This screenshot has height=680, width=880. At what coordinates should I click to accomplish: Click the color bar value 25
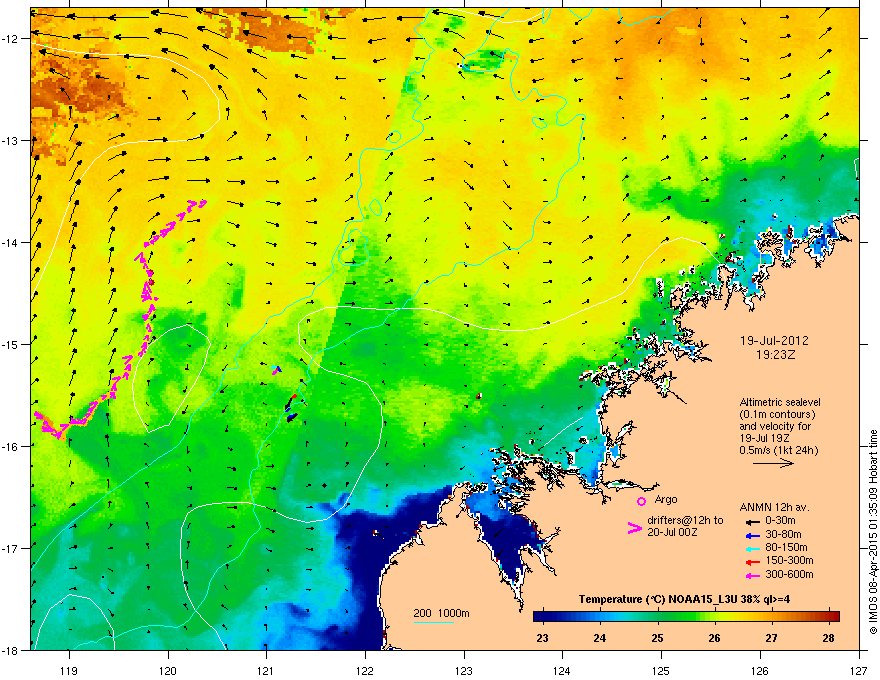[x=657, y=638]
